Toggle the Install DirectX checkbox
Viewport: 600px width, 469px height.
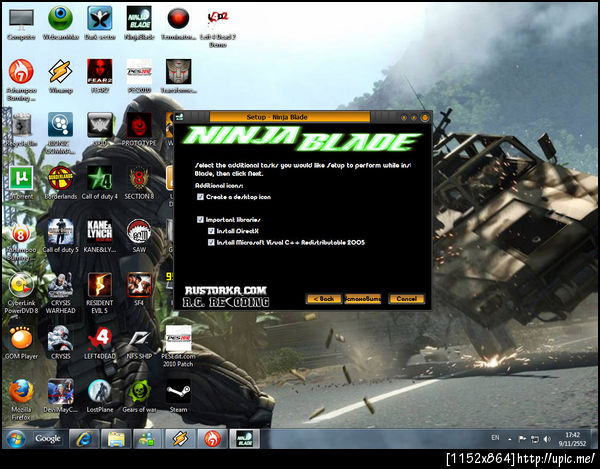click(x=211, y=231)
